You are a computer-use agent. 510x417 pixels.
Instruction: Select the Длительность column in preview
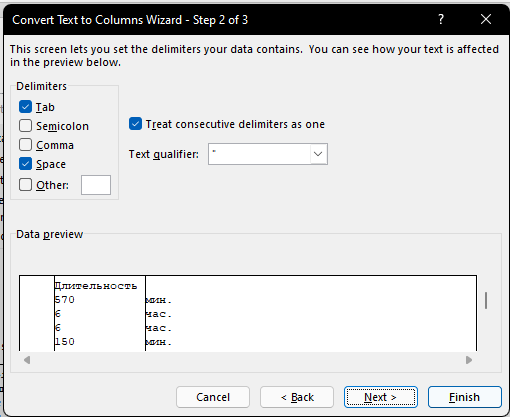click(x=100, y=313)
